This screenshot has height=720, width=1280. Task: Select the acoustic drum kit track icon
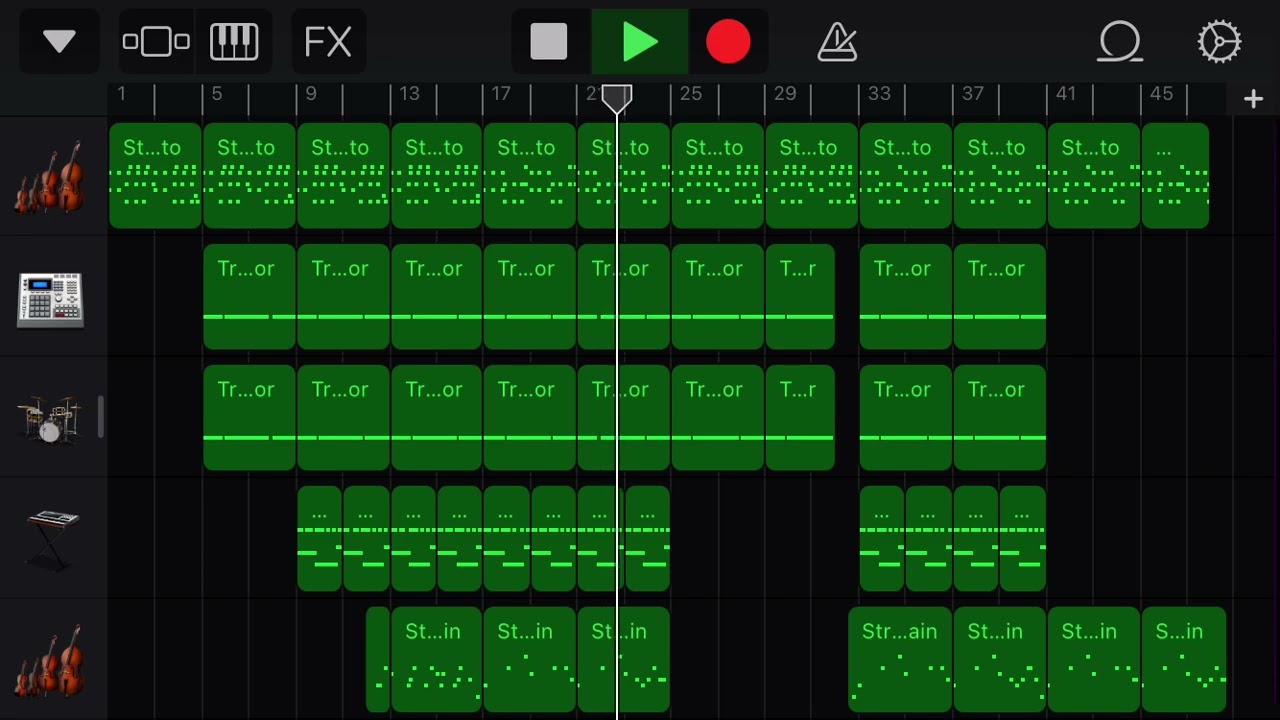tap(49, 418)
